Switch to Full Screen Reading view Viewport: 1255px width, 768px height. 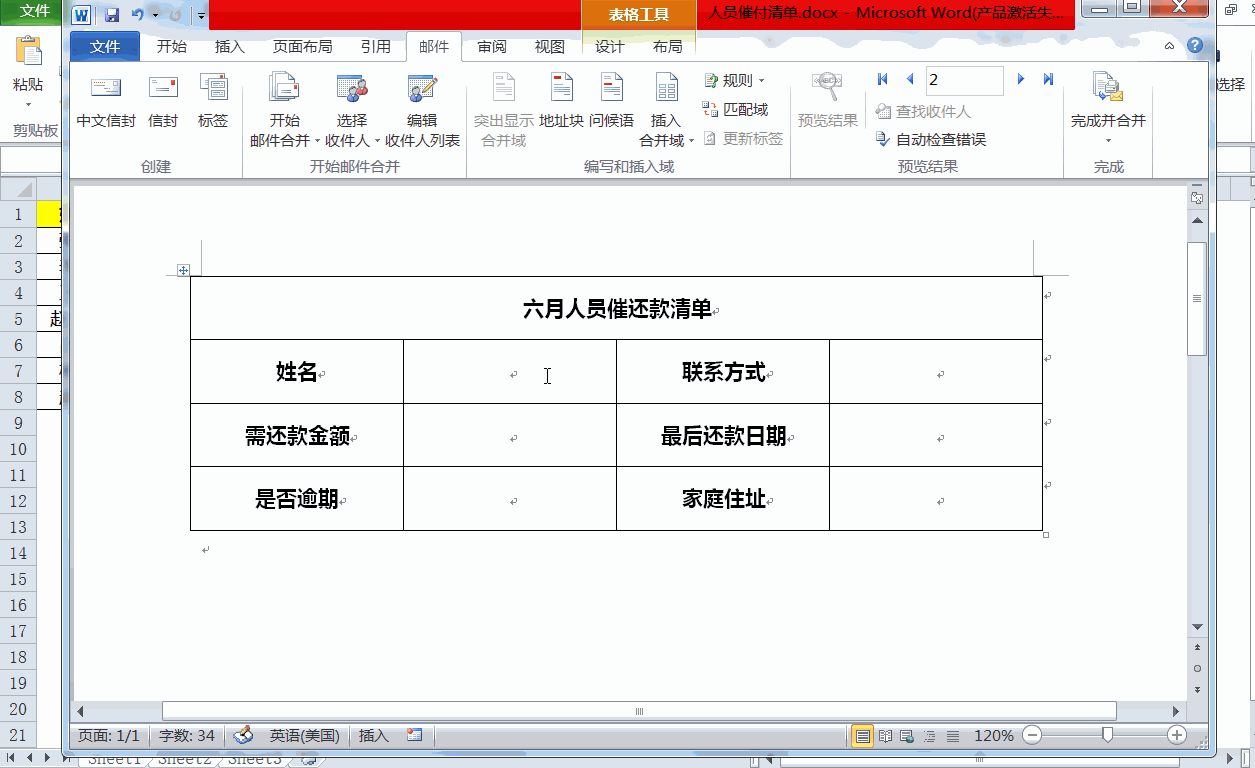click(885, 736)
